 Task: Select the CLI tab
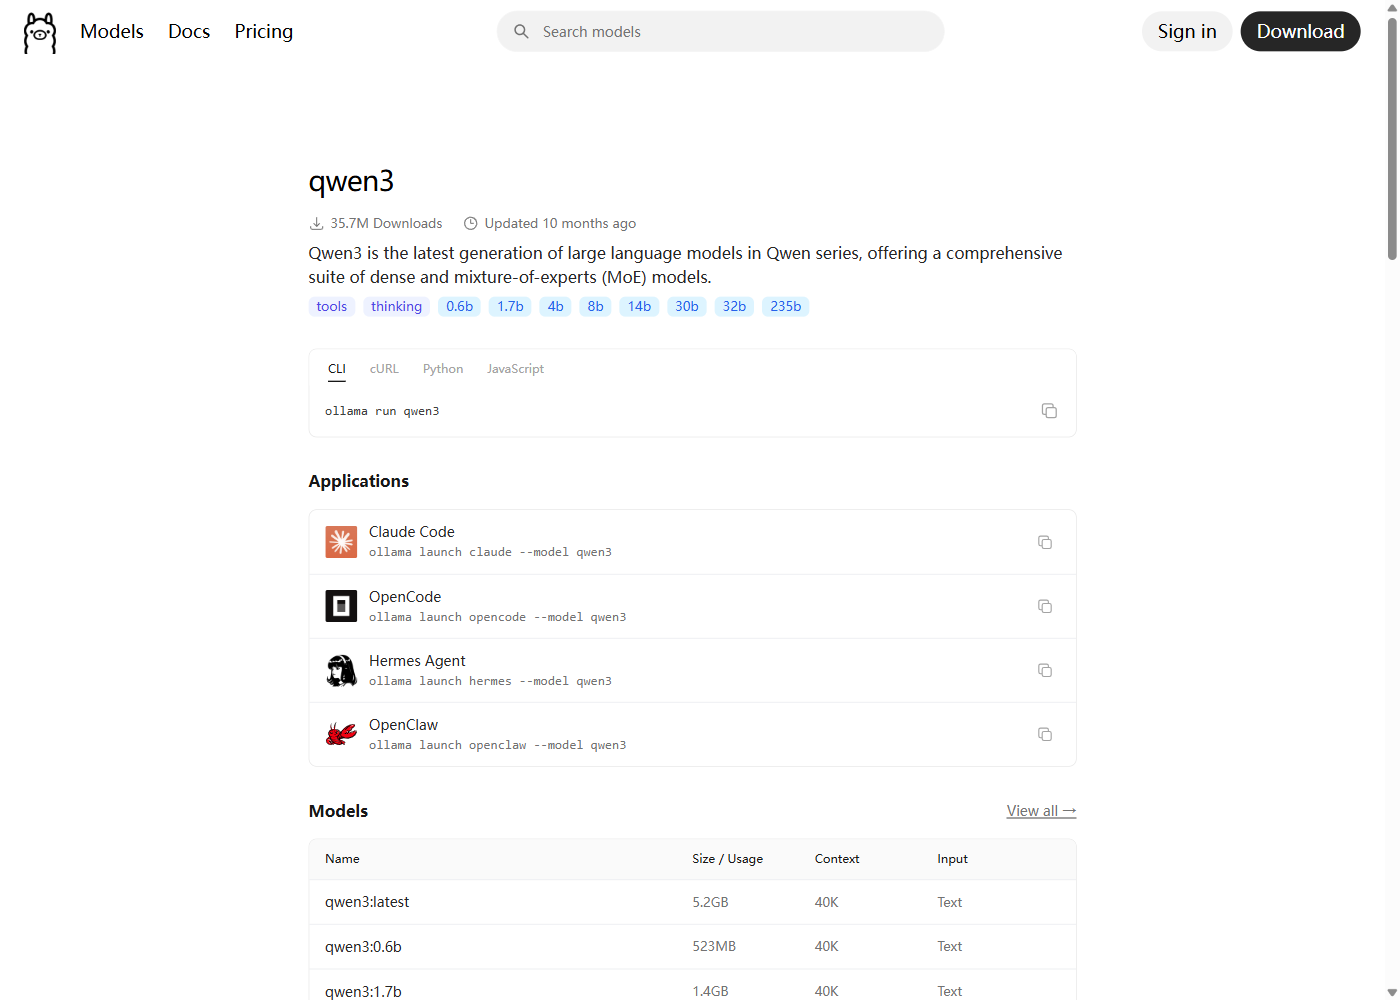pos(337,369)
